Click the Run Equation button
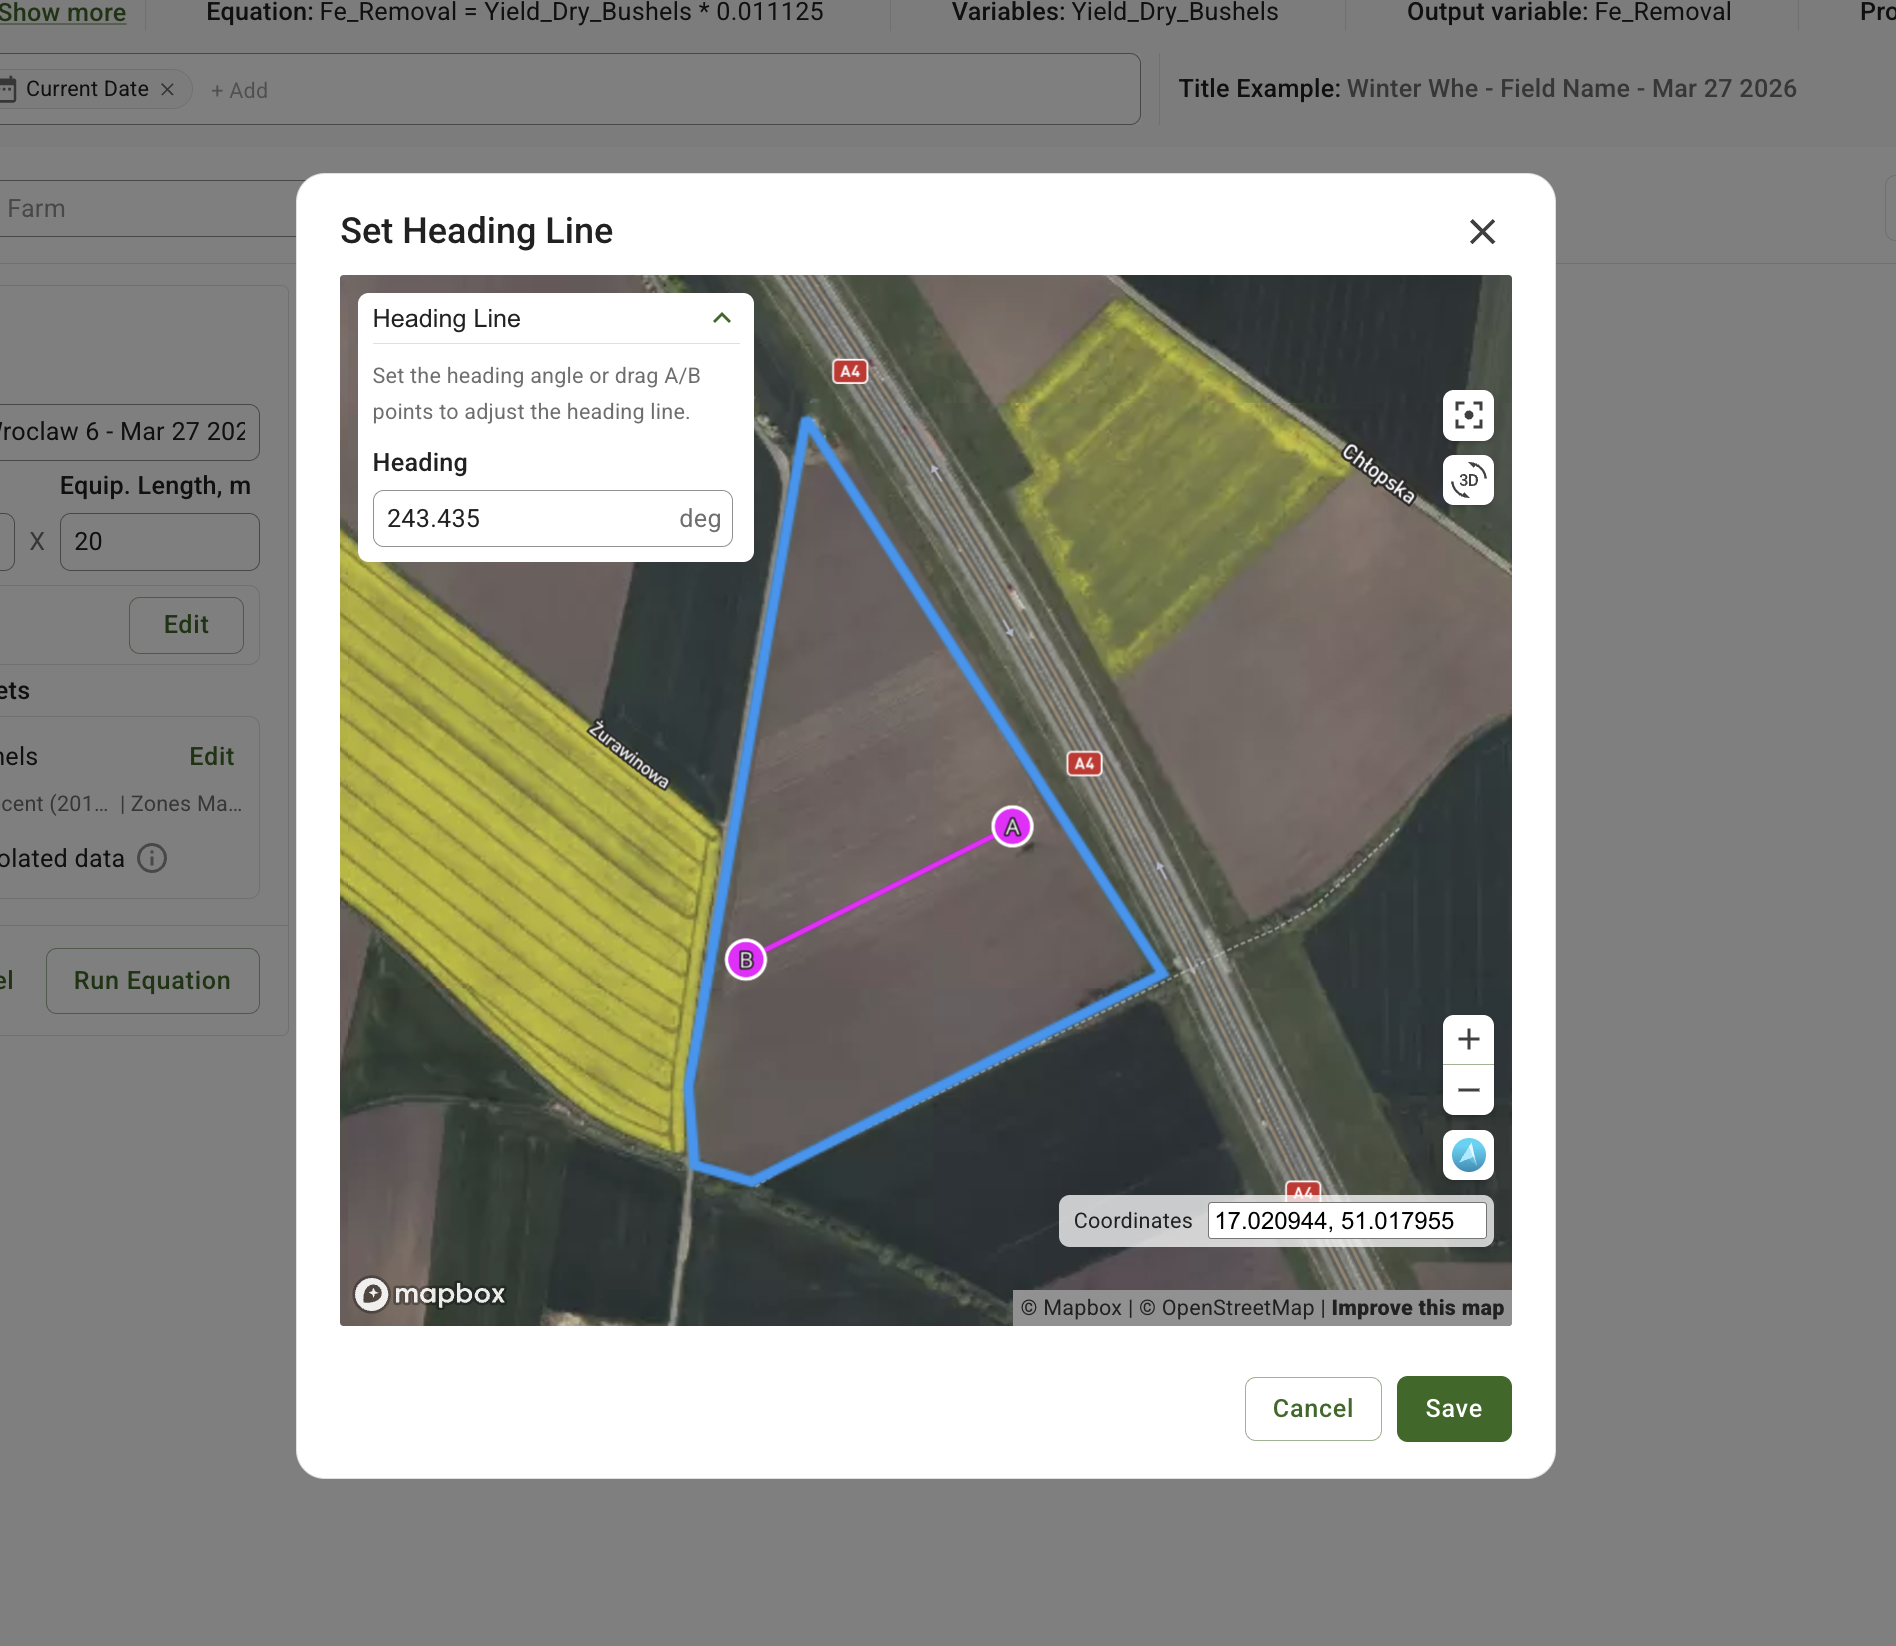 click(152, 980)
